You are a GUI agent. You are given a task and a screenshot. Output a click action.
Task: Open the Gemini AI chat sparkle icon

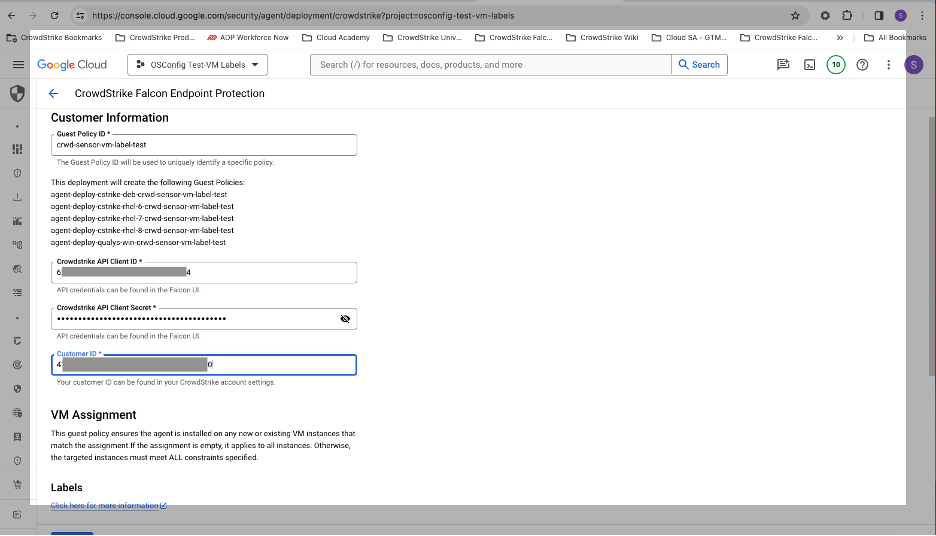point(783,64)
